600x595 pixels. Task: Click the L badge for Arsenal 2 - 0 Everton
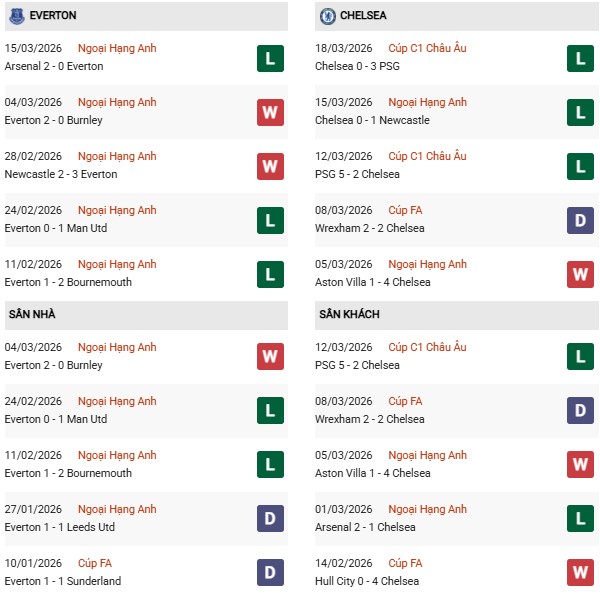click(269, 58)
